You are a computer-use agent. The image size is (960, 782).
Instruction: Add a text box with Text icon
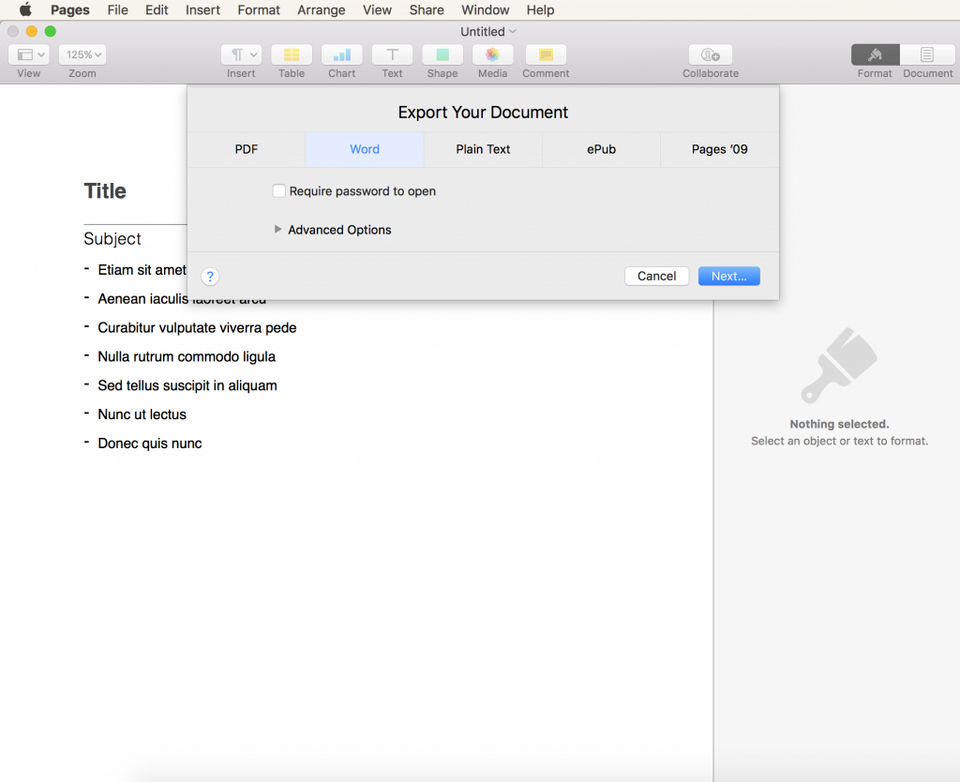pyautogui.click(x=392, y=55)
